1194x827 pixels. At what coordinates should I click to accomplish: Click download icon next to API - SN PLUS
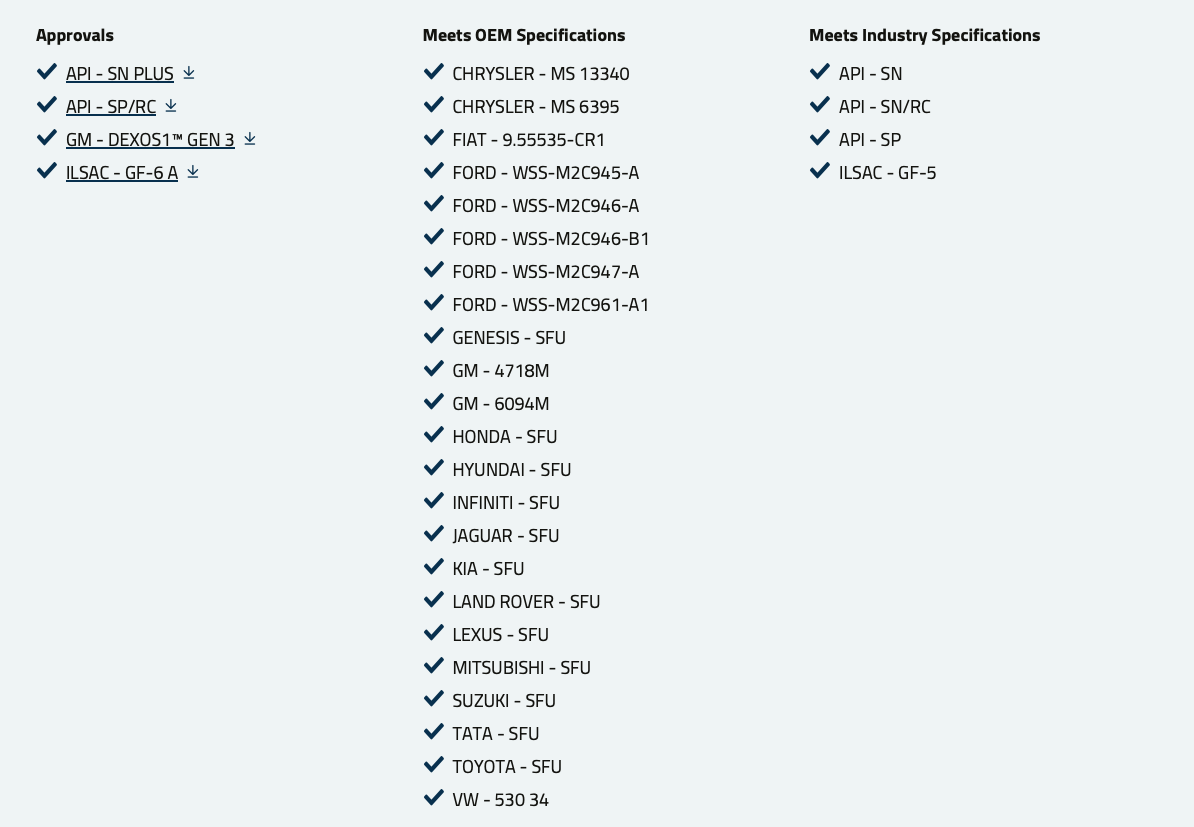click(x=189, y=73)
